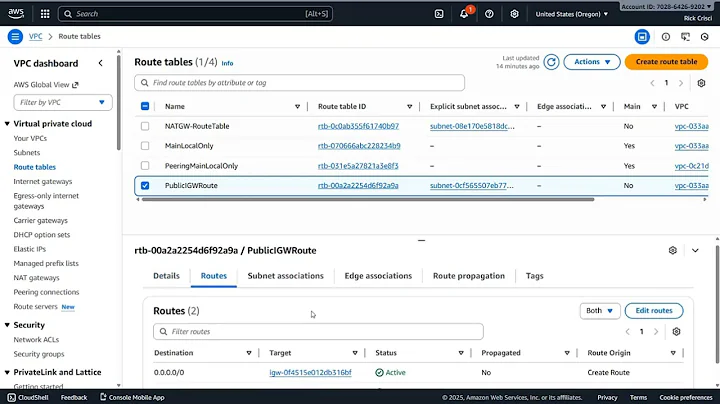Open the info circle panel icon
Image resolution: width=720 pixels, height=404 pixels.
pos(665,37)
